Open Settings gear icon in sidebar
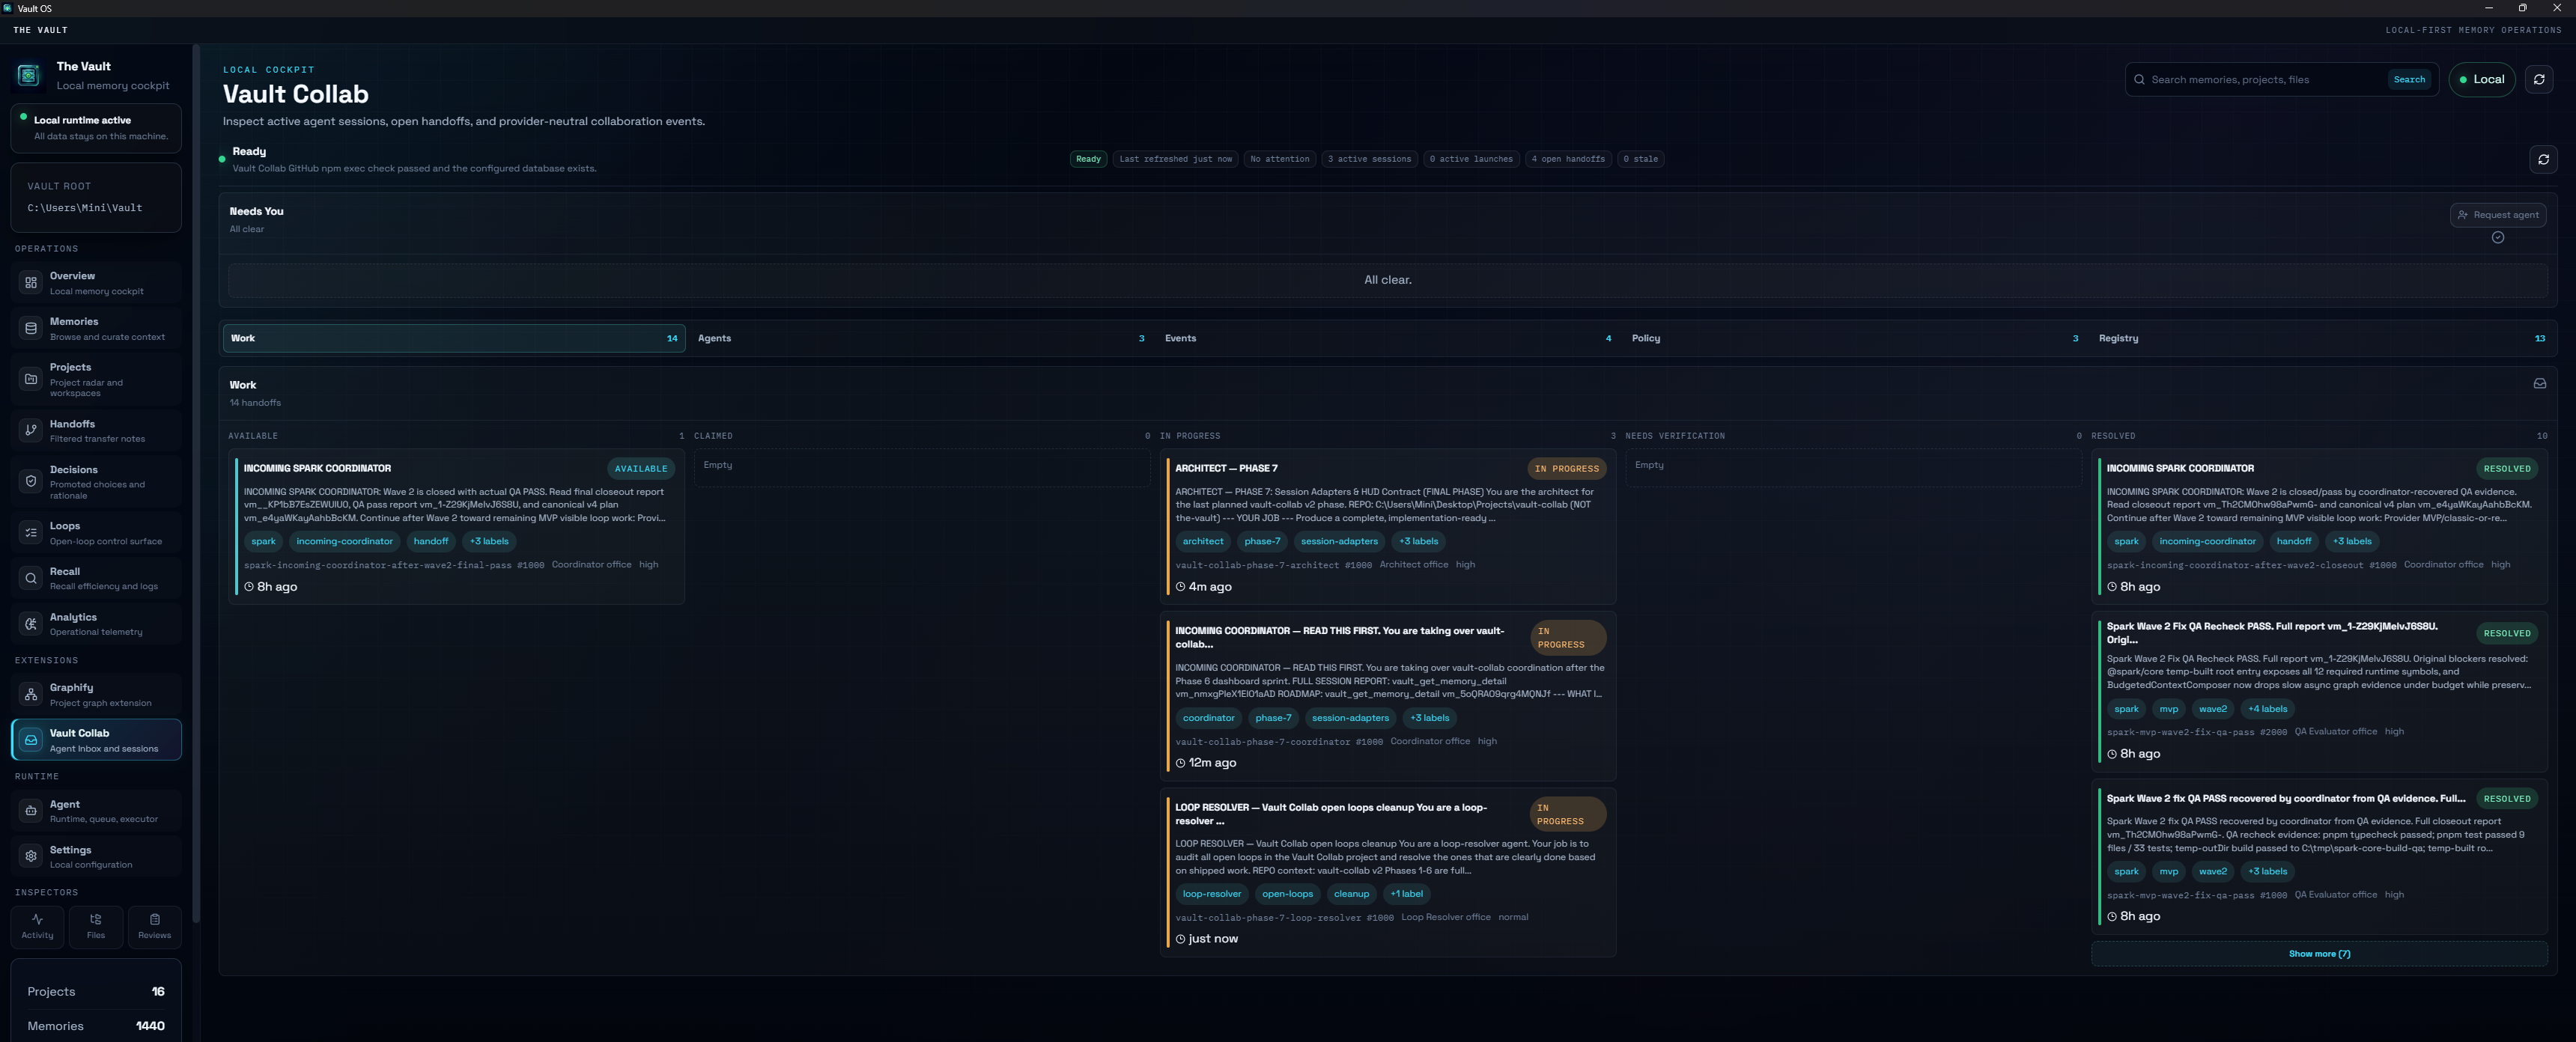This screenshot has width=2576, height=1042. [31, 856]
